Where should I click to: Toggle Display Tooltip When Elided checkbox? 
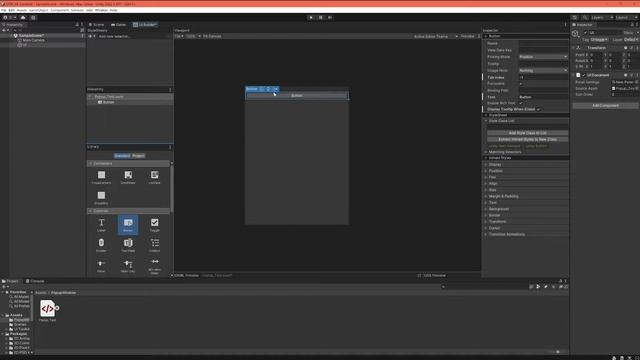(x=538, y=109)
